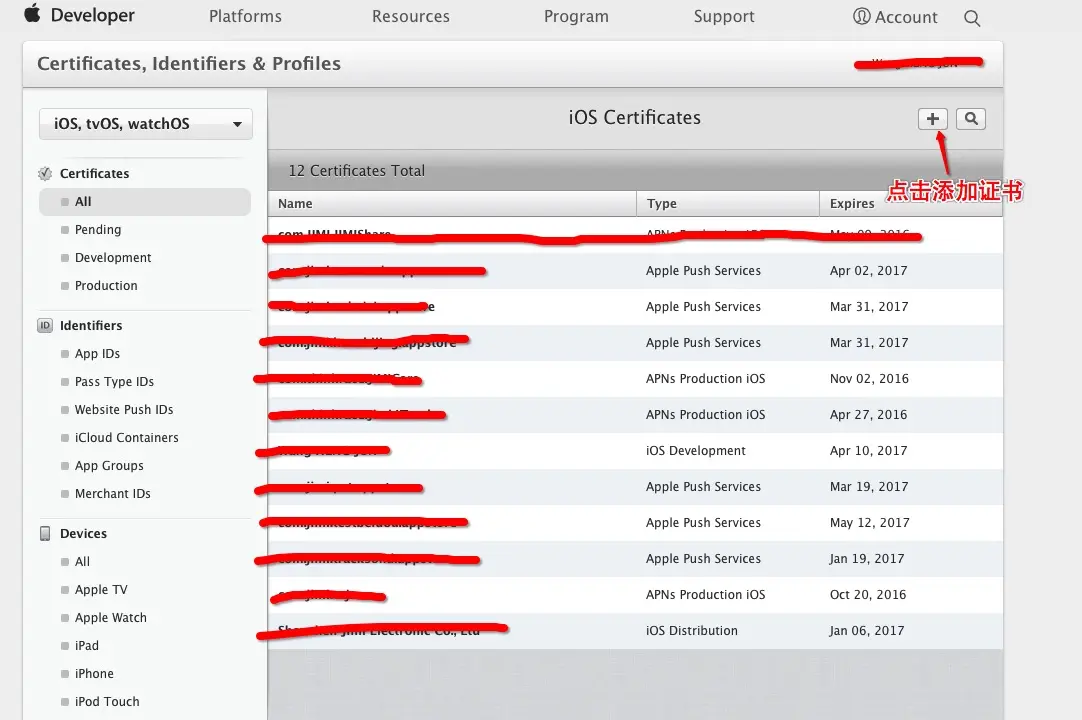The width and height of the screenshot is (1082, 720).
Task: Click the Identifiers section ID icon
Action: point(45,325)
